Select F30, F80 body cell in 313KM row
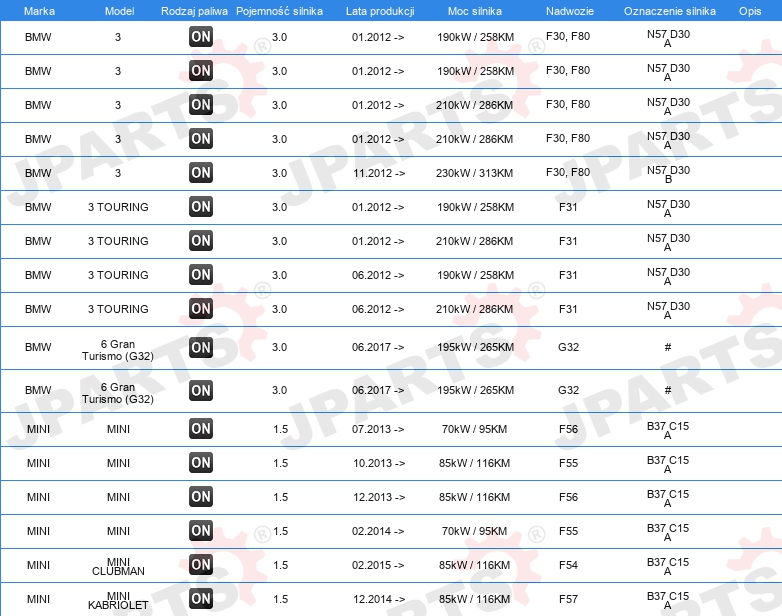 pos(568,172)
